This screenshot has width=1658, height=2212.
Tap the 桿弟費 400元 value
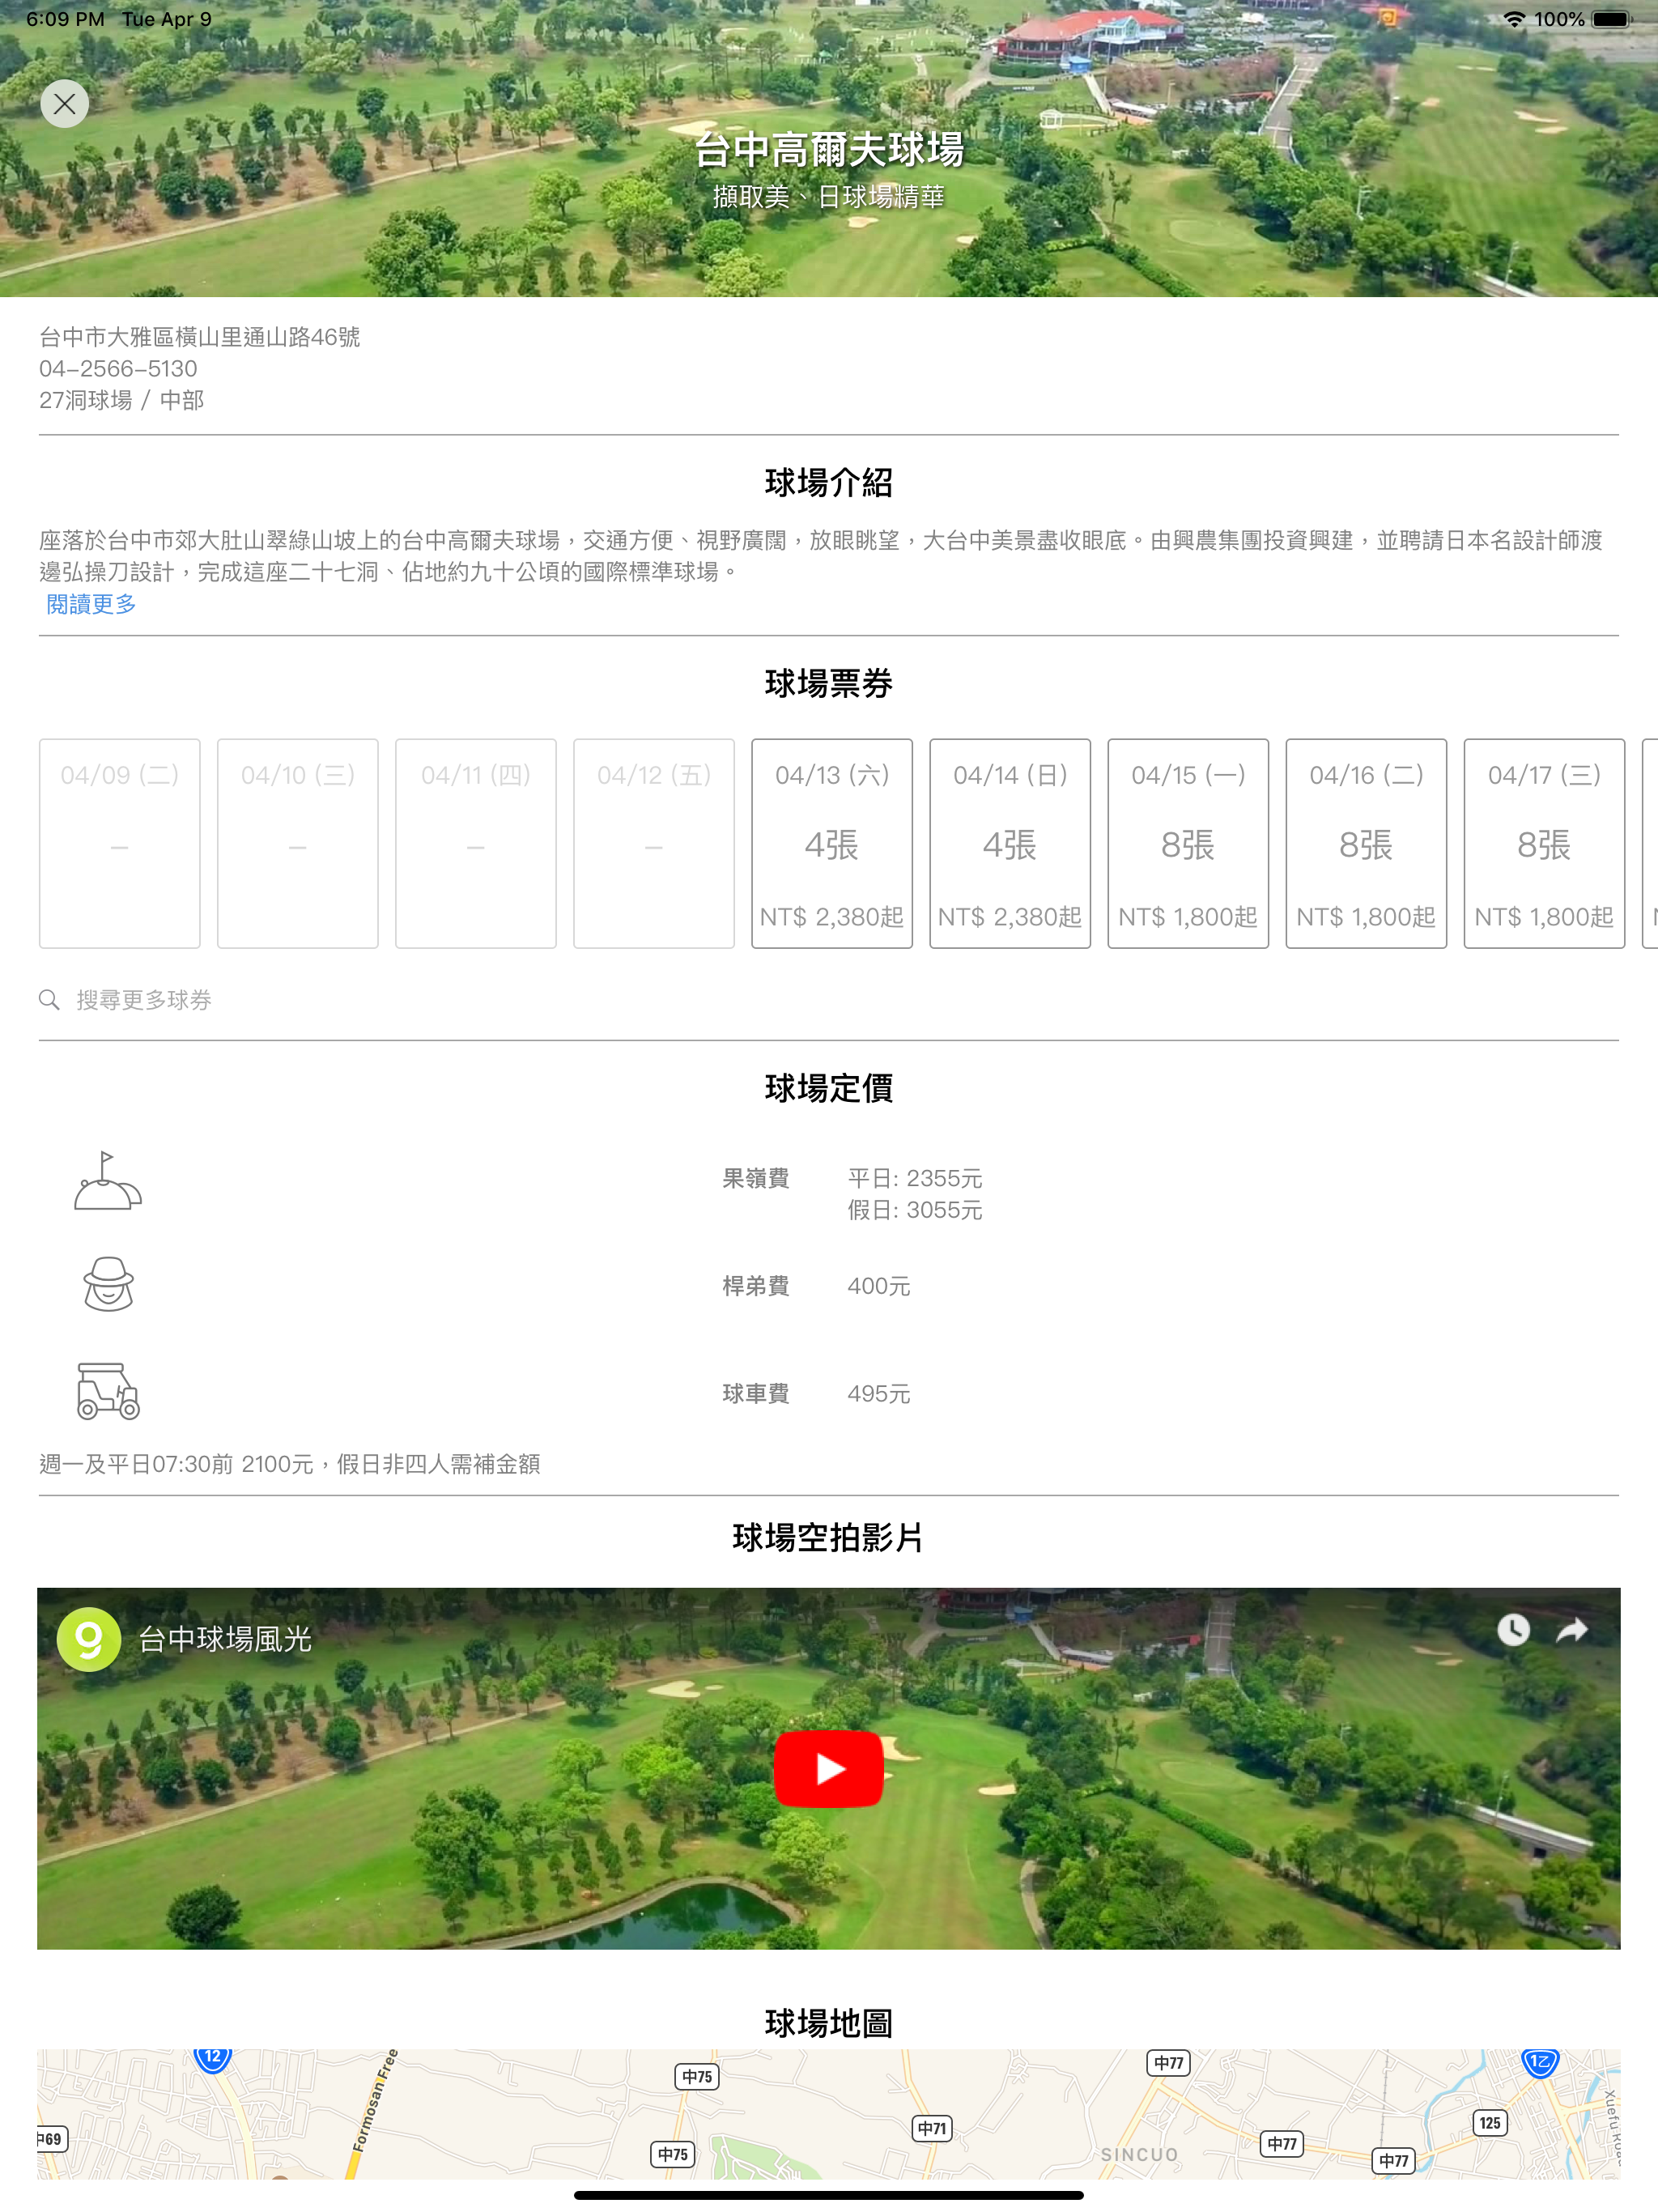[879, 1286]
